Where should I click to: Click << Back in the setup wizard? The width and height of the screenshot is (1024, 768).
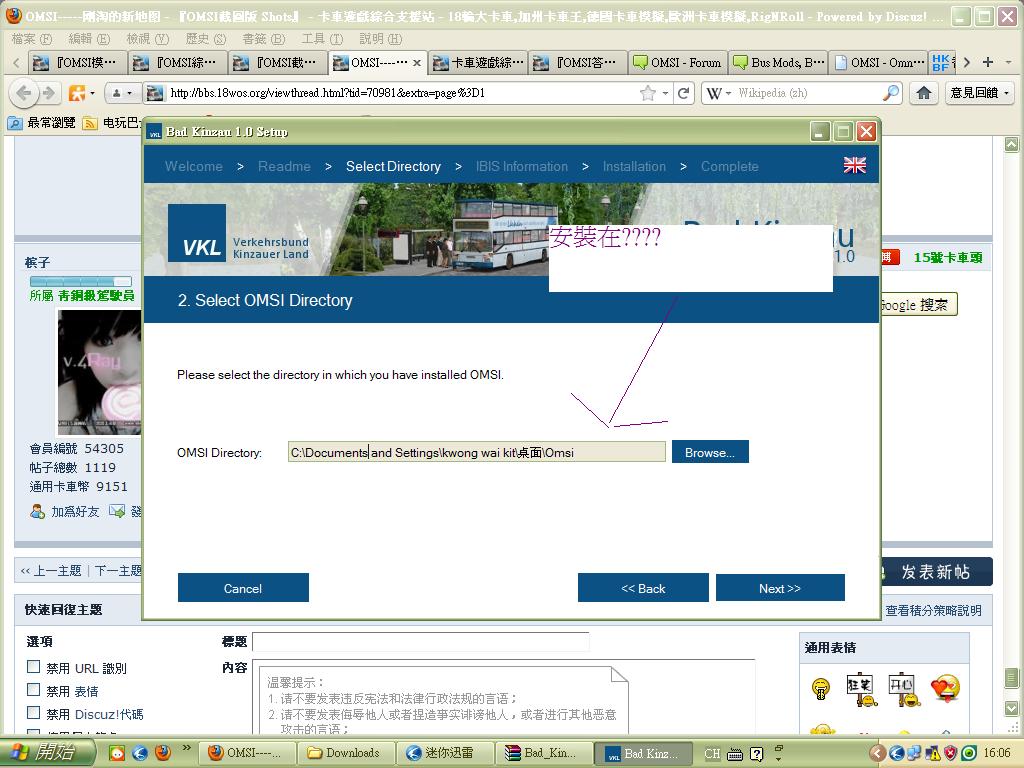[x=643, y=588]
